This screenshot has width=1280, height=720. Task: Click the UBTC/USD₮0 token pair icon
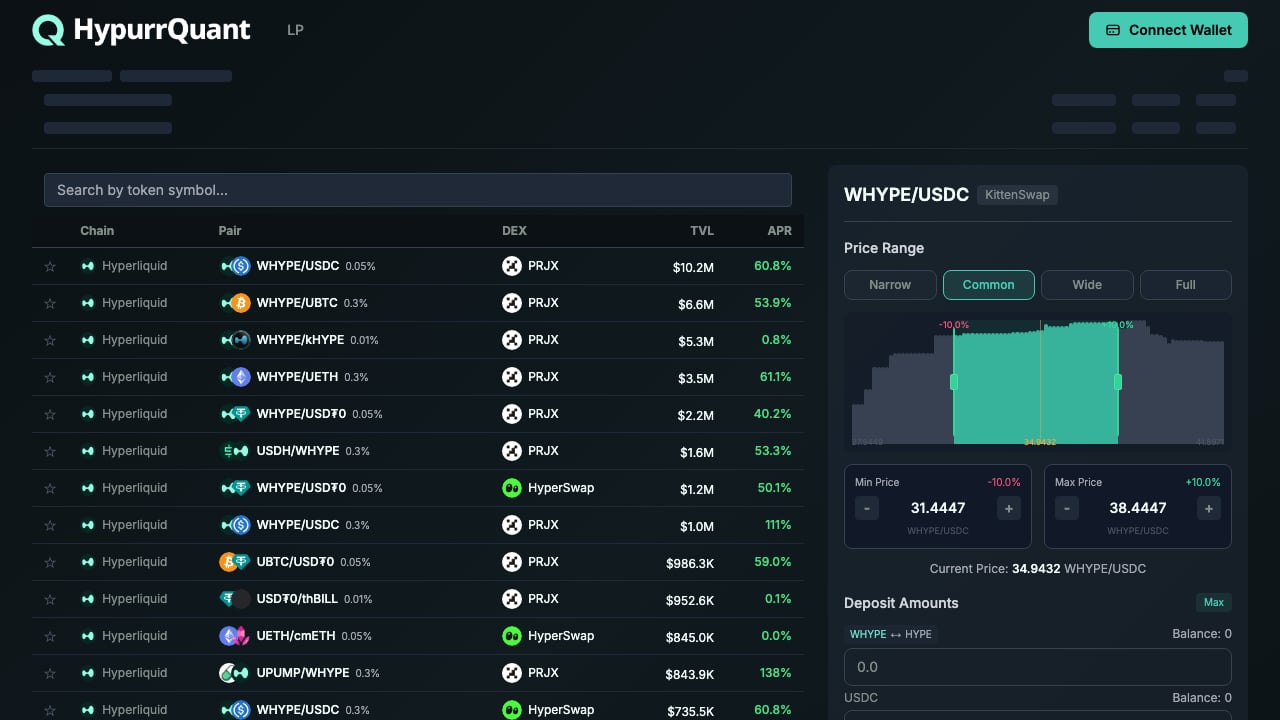pyautogui.click(x=235, y=562)
